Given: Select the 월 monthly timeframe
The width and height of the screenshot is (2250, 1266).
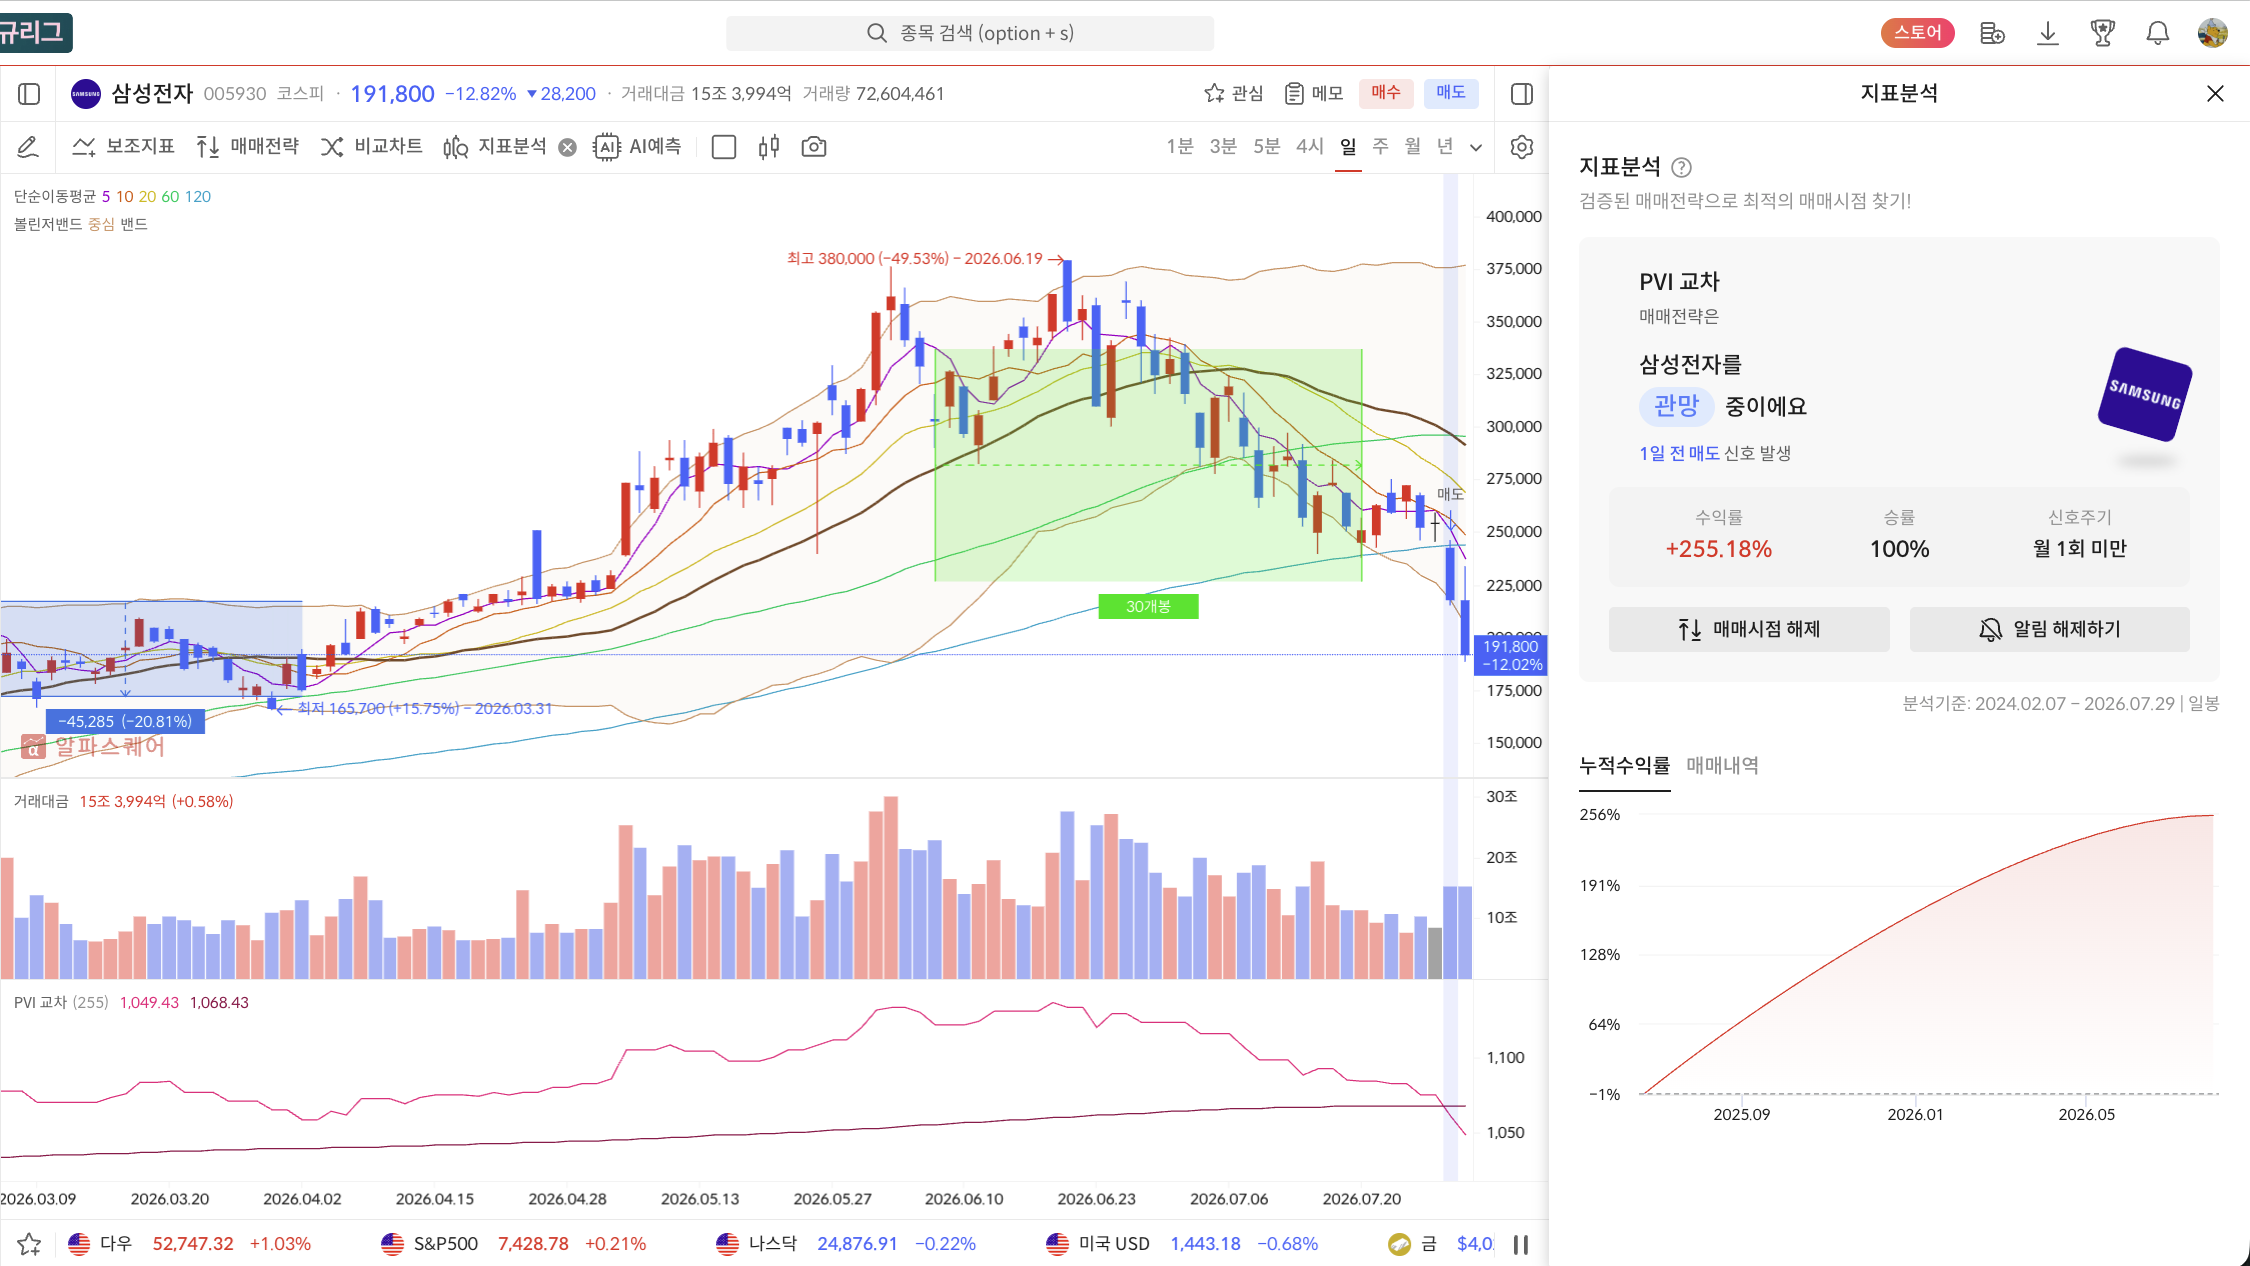Looking at the screenshot, I should (1413, 147).
